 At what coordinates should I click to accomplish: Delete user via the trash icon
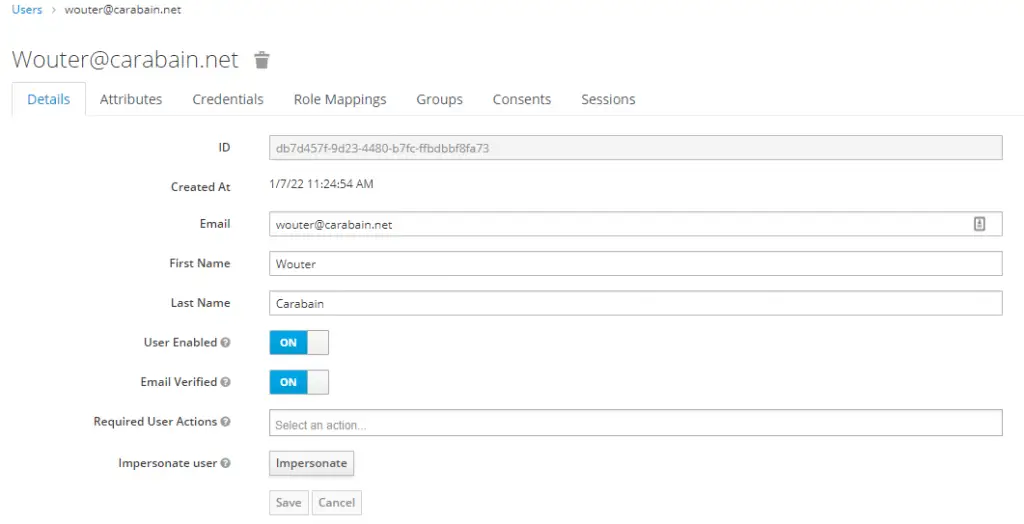coord(262,60)
